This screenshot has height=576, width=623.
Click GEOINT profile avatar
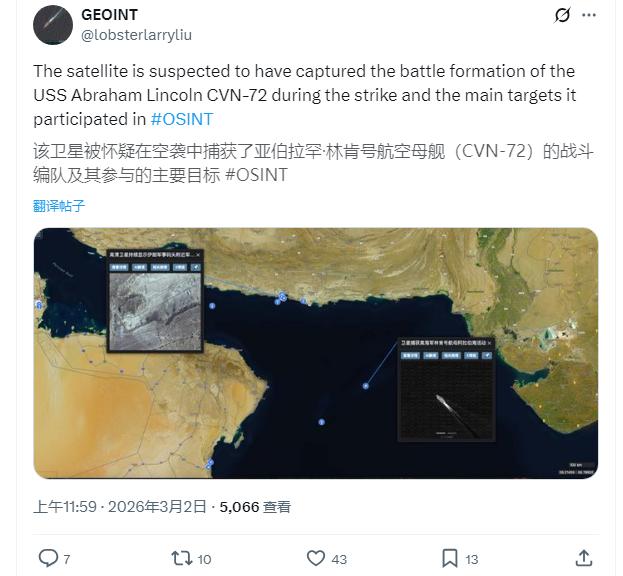pos(53,25)
